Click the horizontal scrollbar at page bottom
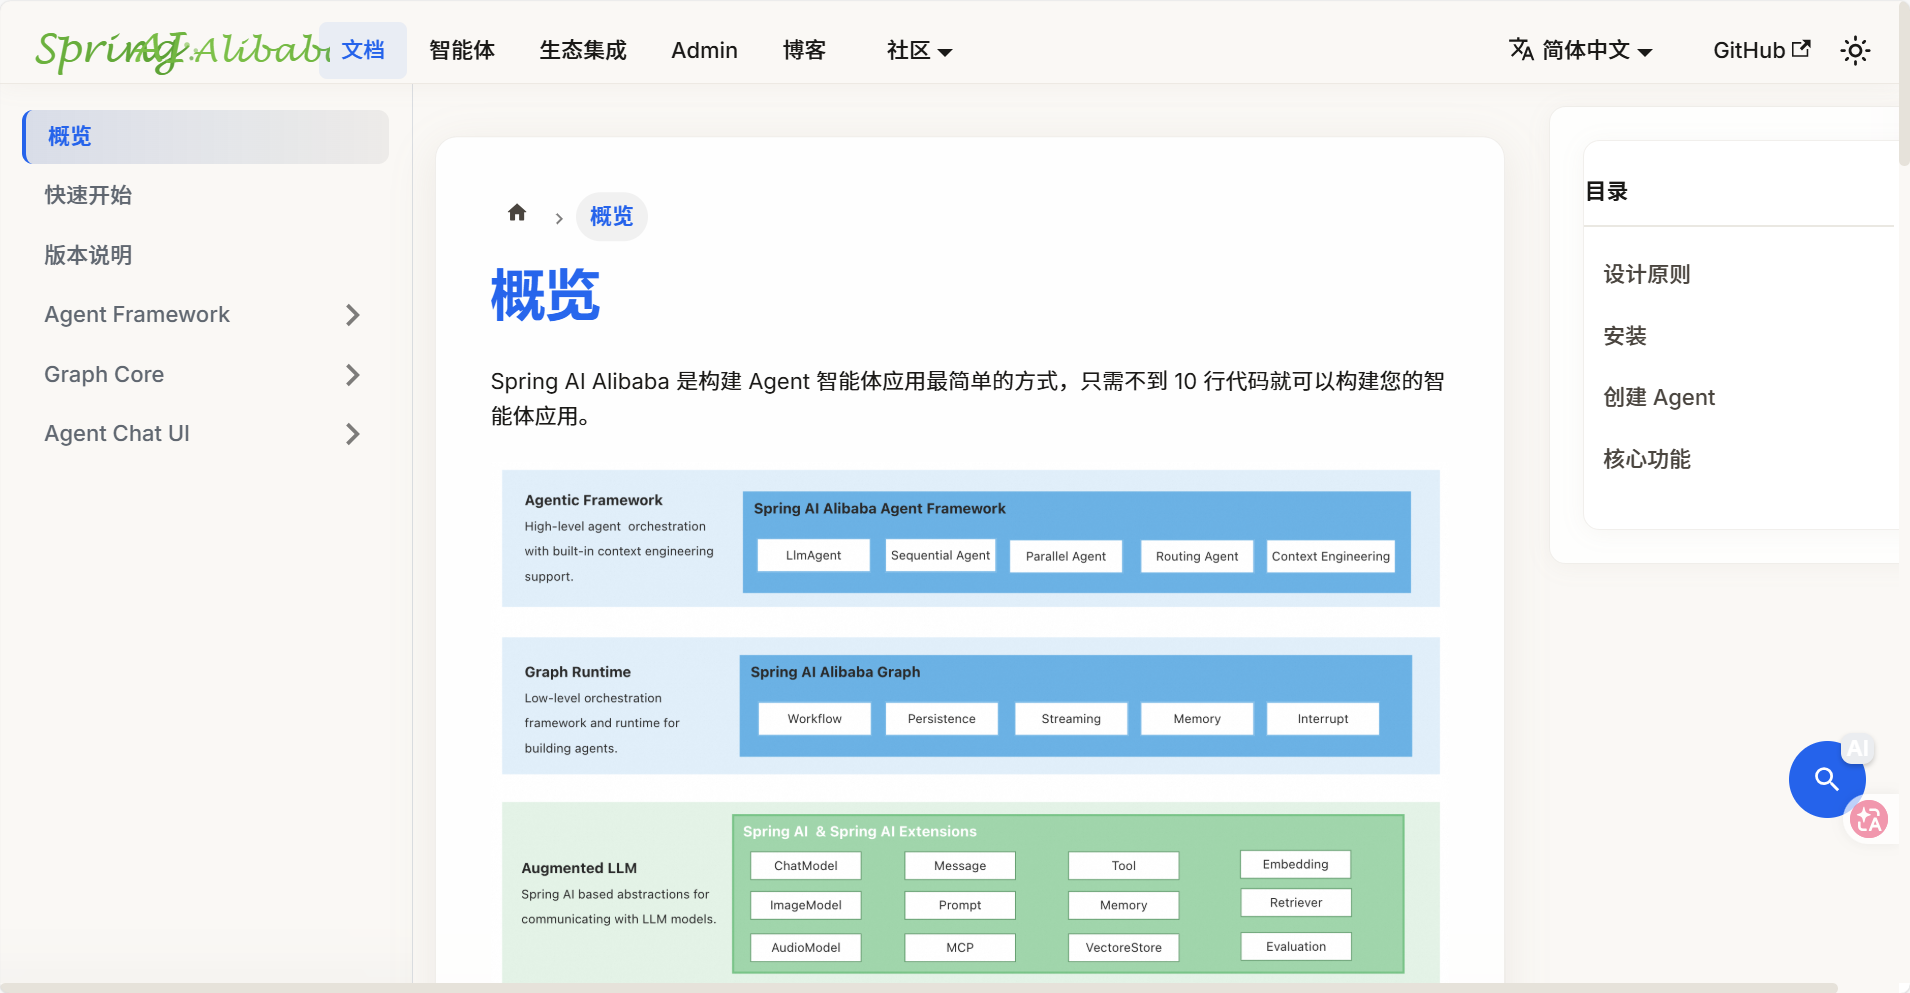The height and width of the screenshot is (993, 1910). [918, 988]
